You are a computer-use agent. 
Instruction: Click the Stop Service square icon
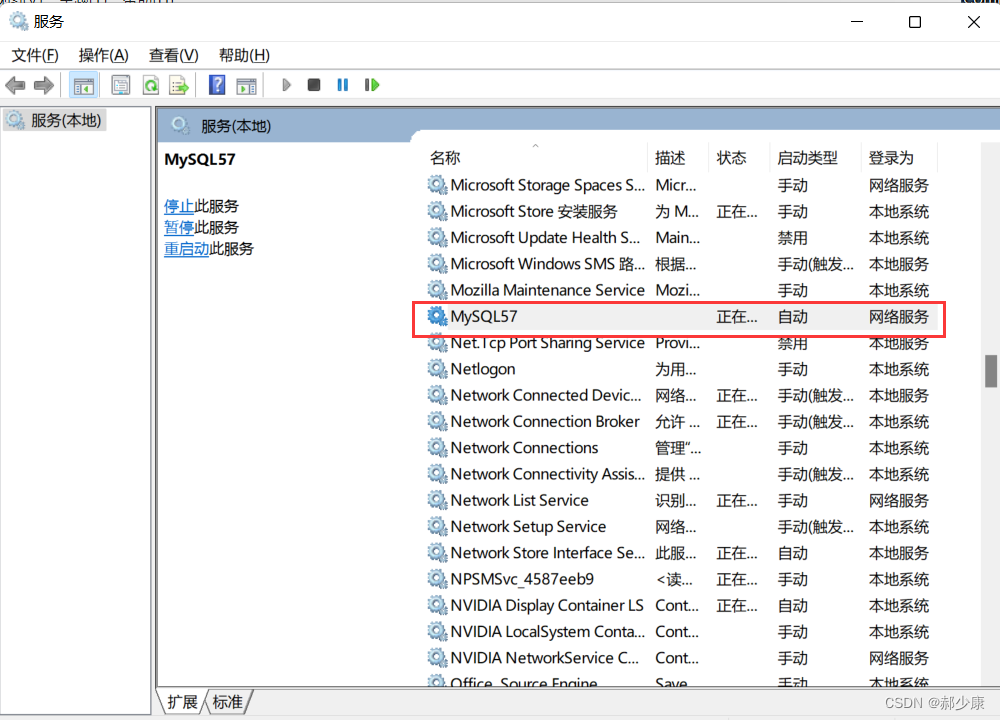point(314,85)
